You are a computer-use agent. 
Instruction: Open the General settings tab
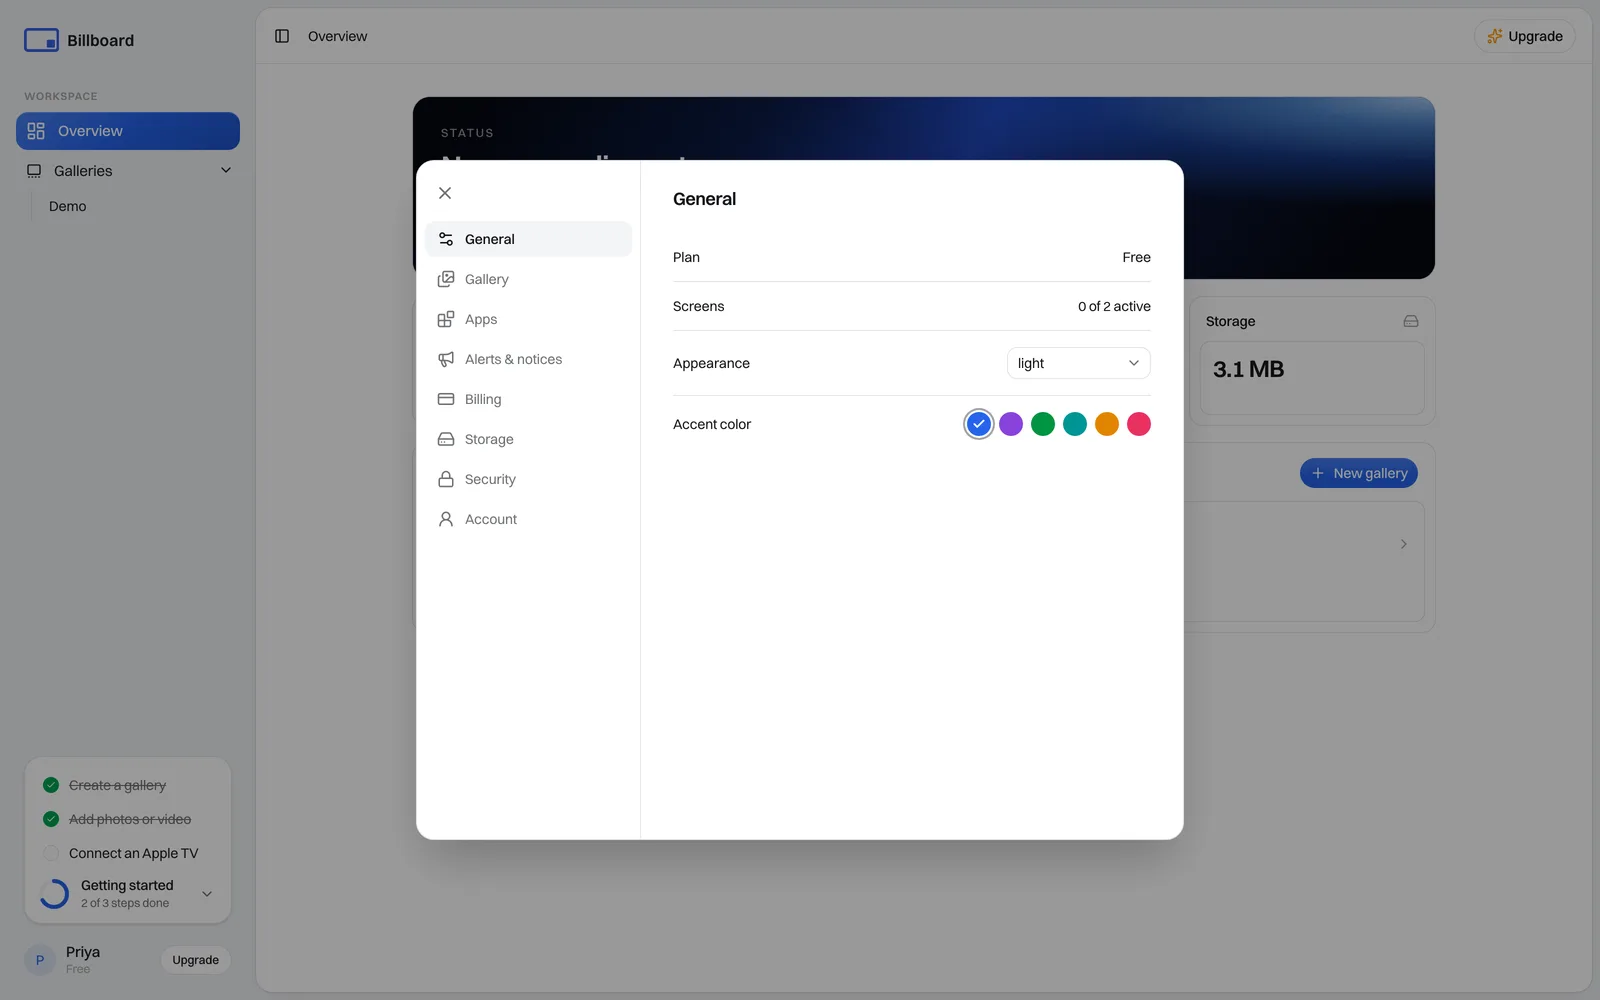tap(528, 239)
